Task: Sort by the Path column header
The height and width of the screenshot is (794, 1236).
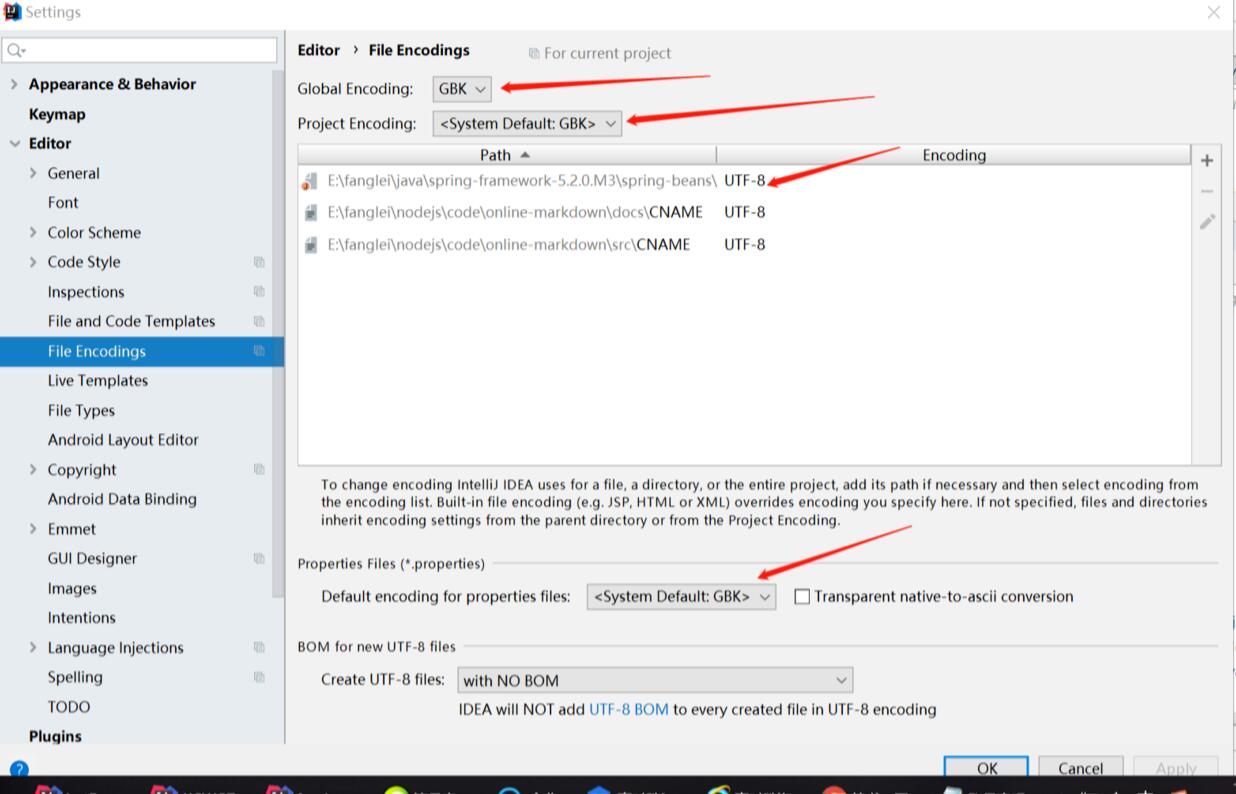Action: [x=507, y=155]
